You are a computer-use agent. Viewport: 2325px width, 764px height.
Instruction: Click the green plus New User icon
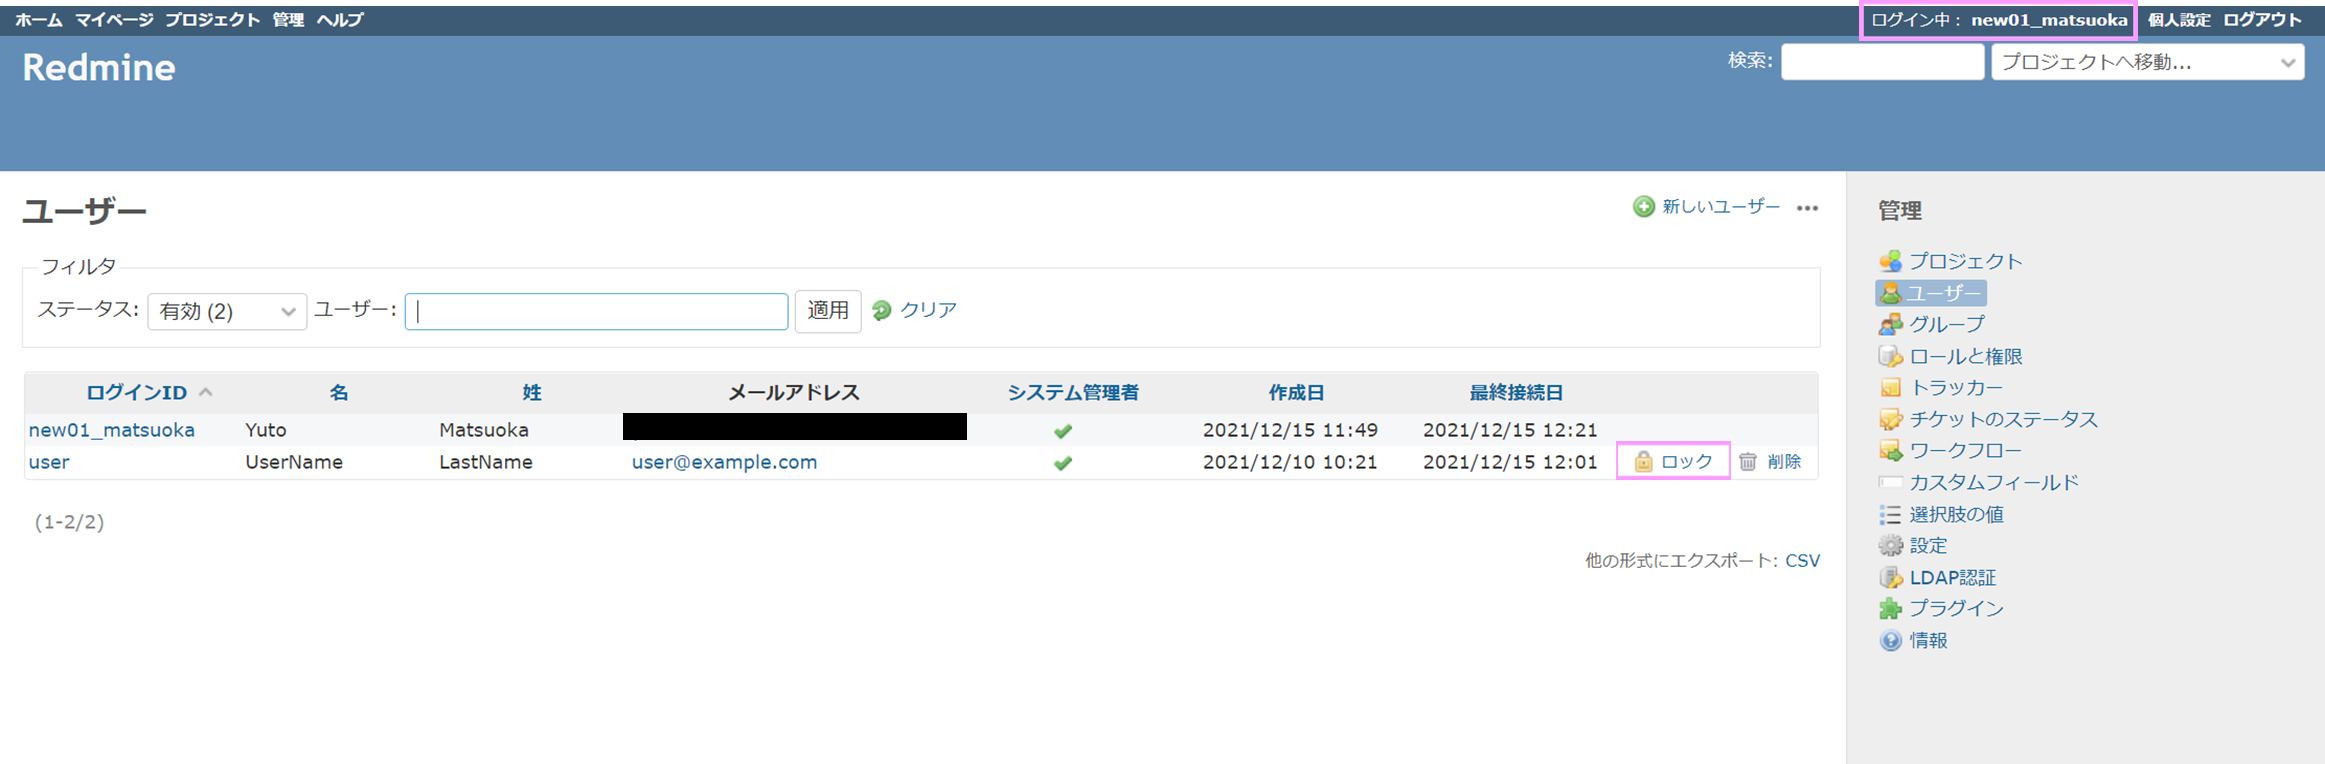click(x=1644, y=207)
